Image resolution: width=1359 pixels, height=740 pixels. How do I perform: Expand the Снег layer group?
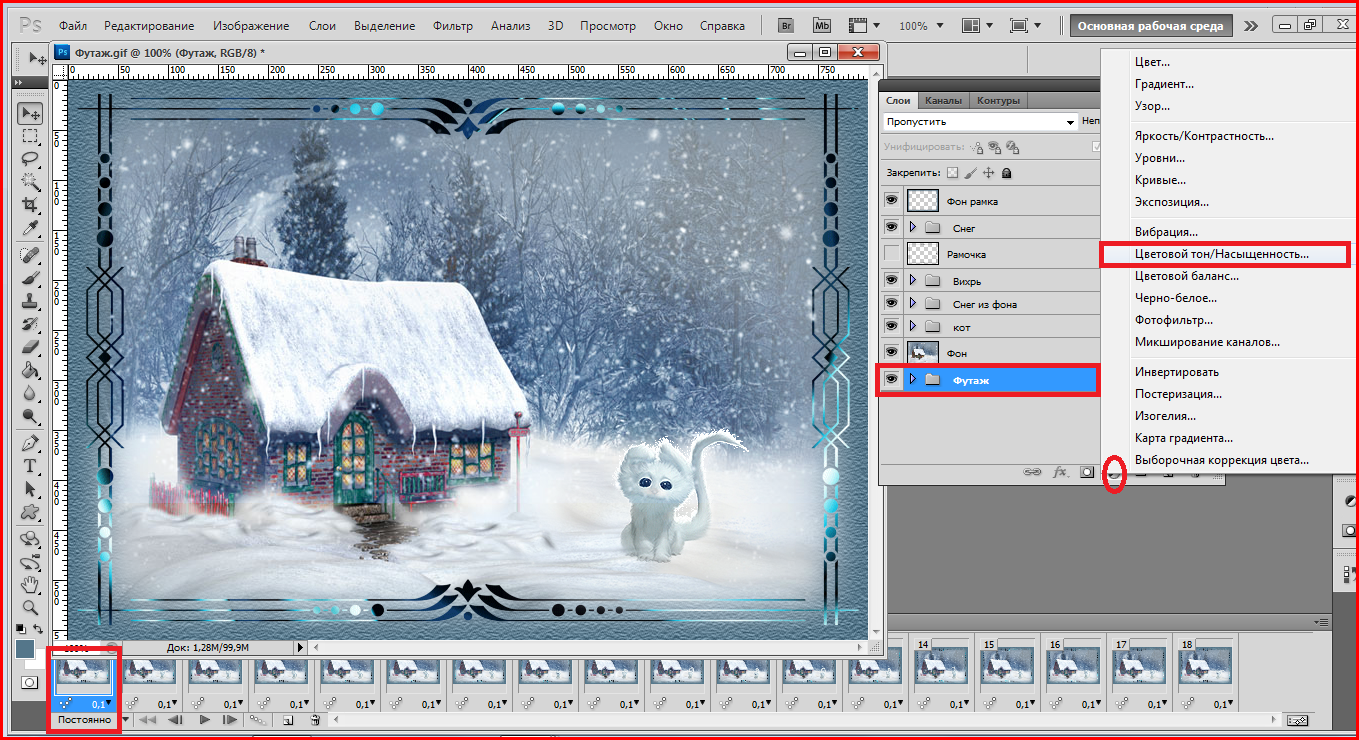coord(912,228)
